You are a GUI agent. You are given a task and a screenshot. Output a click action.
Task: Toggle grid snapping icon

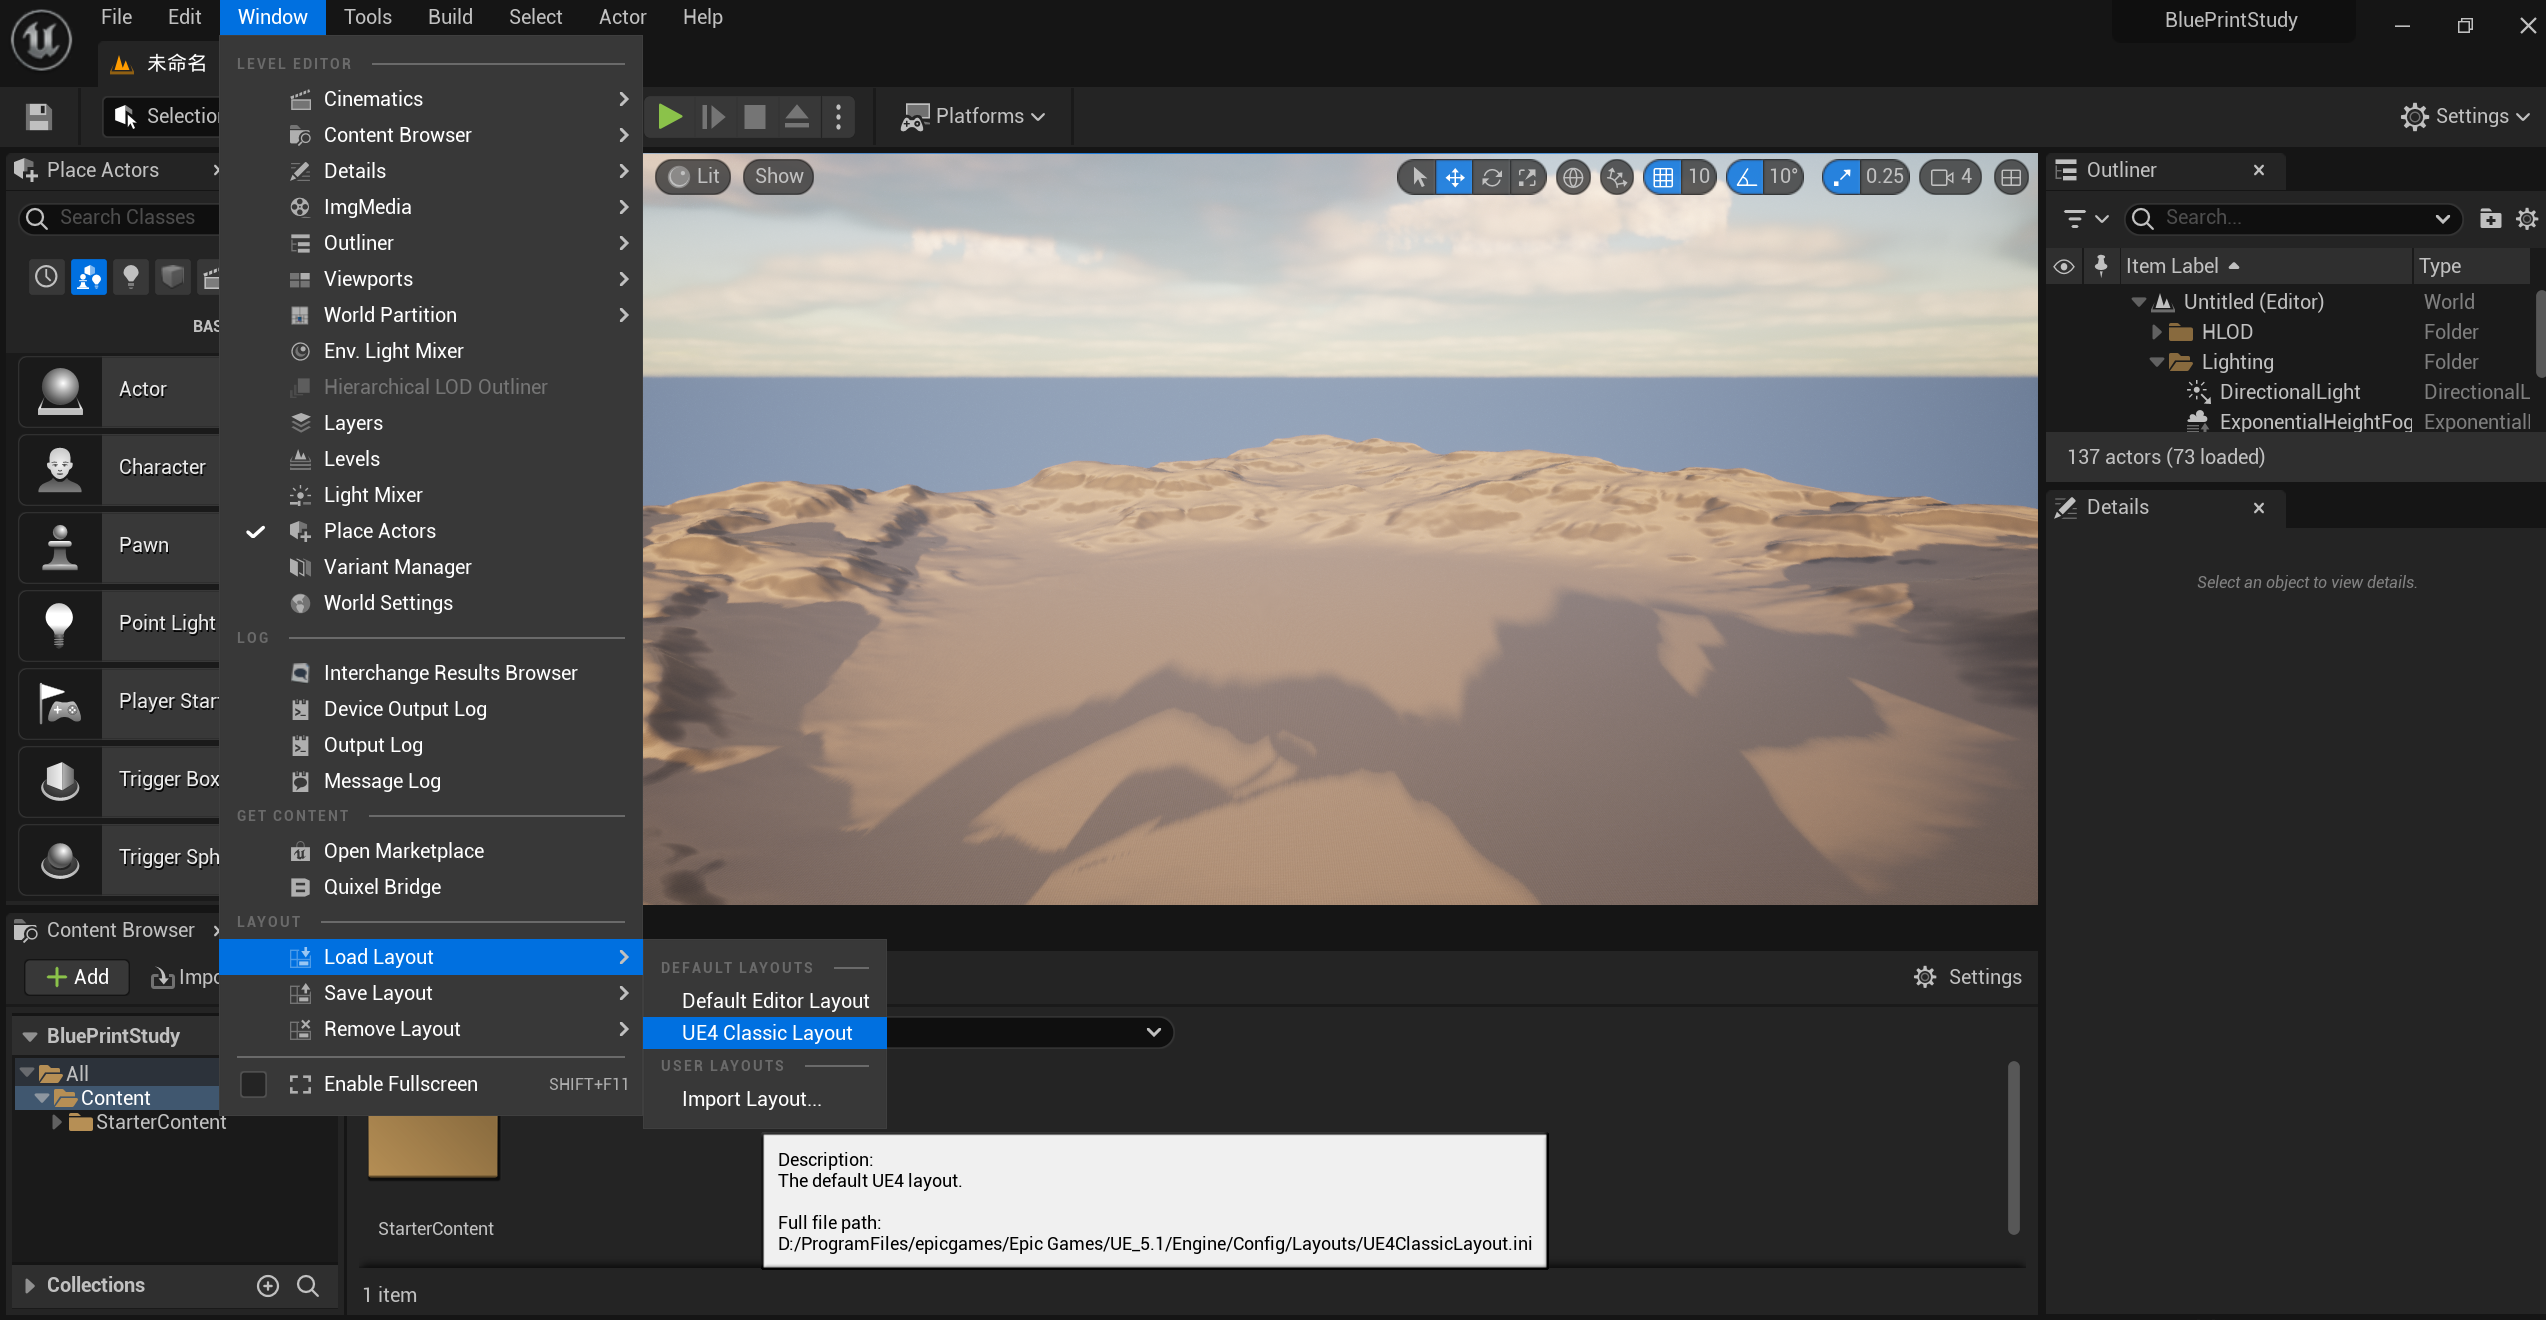1663,177
